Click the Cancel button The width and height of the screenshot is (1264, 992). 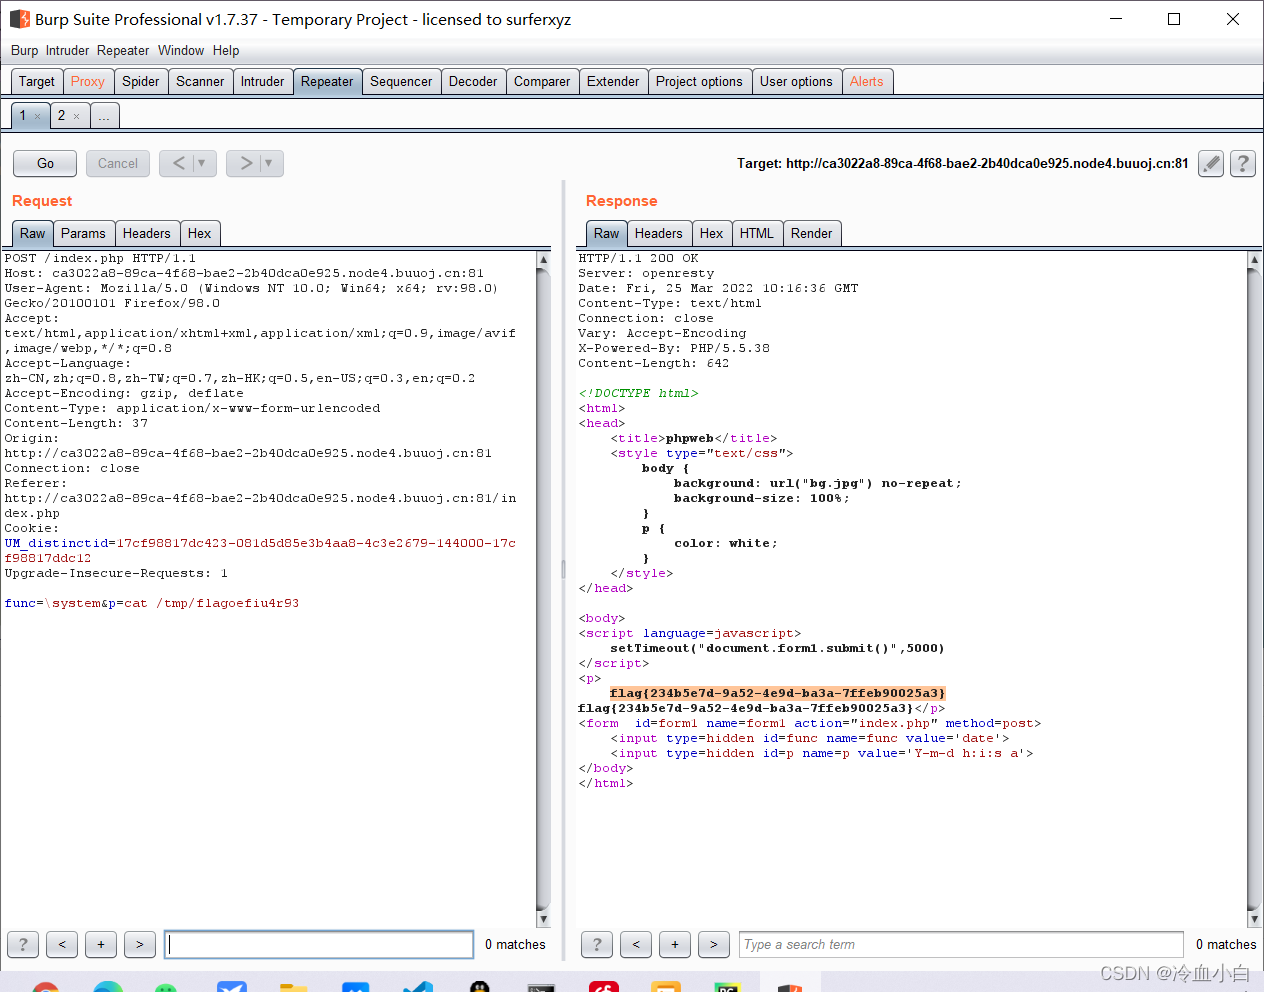click(118, 163)
